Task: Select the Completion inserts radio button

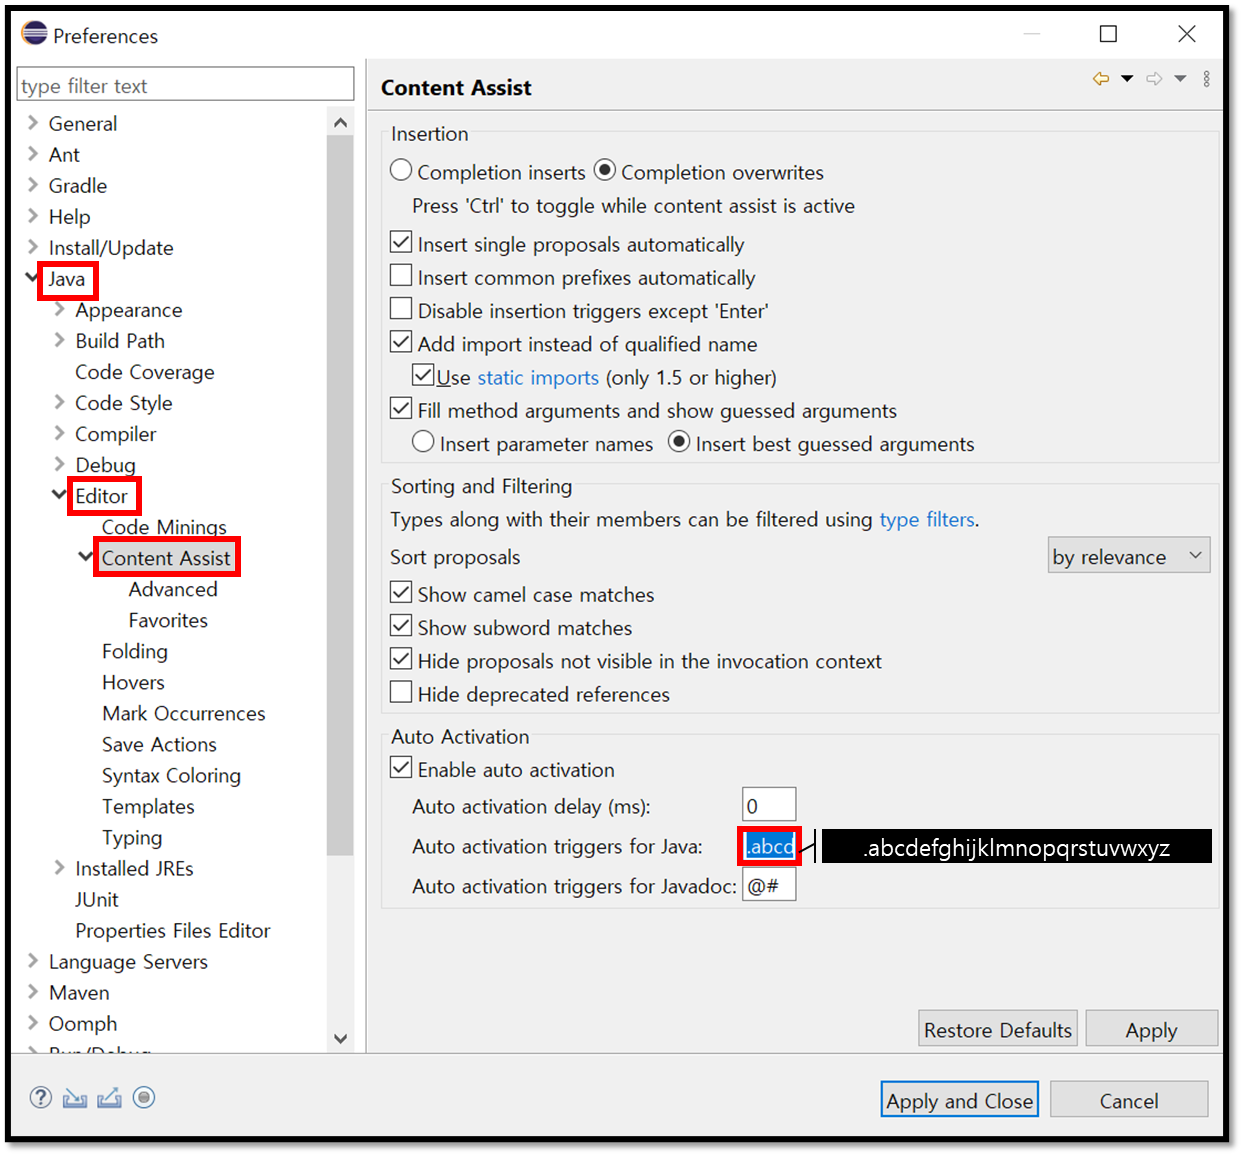Action: point(401,170)
